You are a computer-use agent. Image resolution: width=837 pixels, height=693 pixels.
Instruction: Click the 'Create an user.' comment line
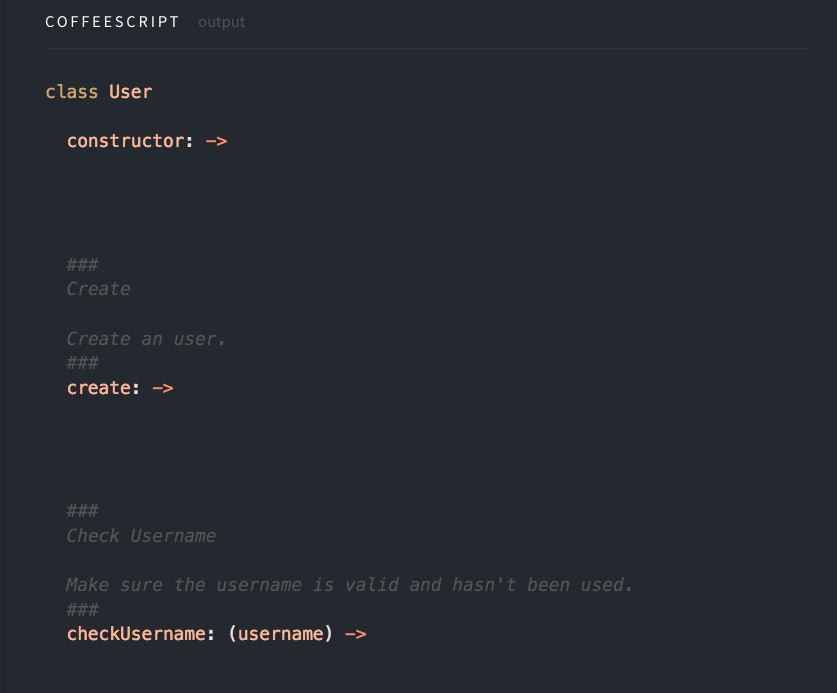point(146,338)
